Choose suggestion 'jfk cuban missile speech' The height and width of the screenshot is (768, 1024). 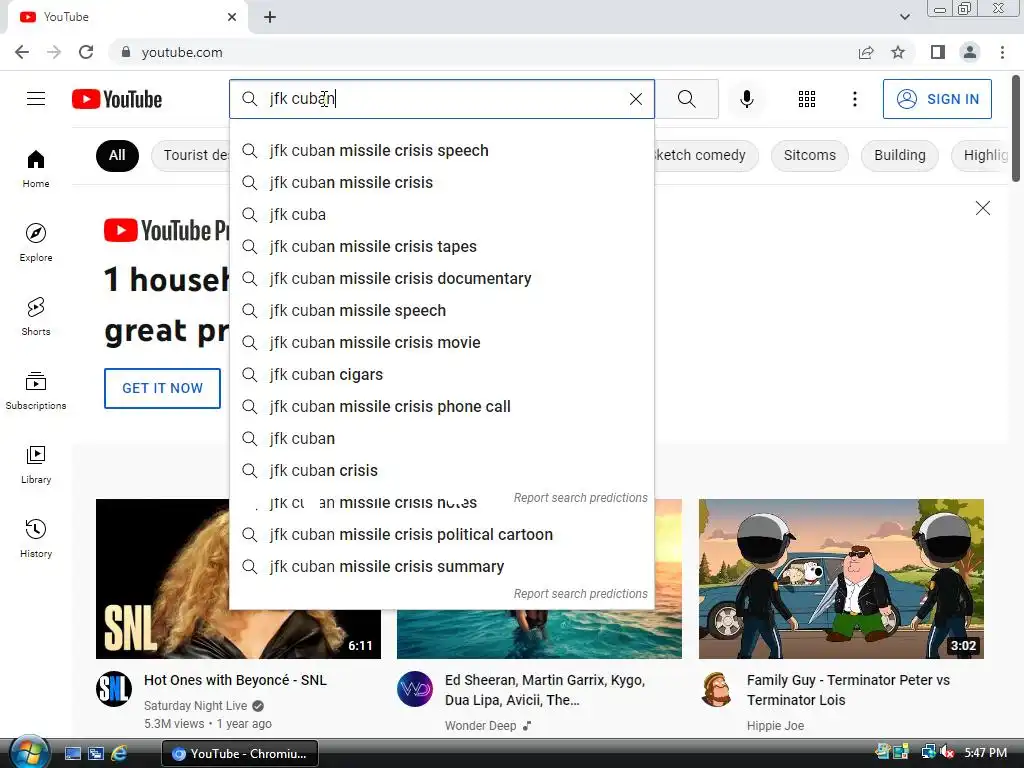coord(441,311)
